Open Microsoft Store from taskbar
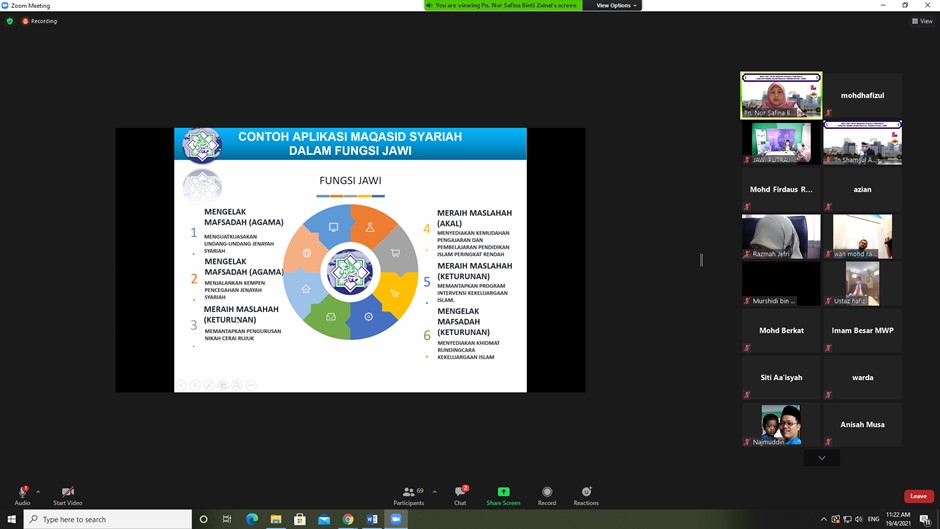 pyautogui.click(x=300, y=519)
